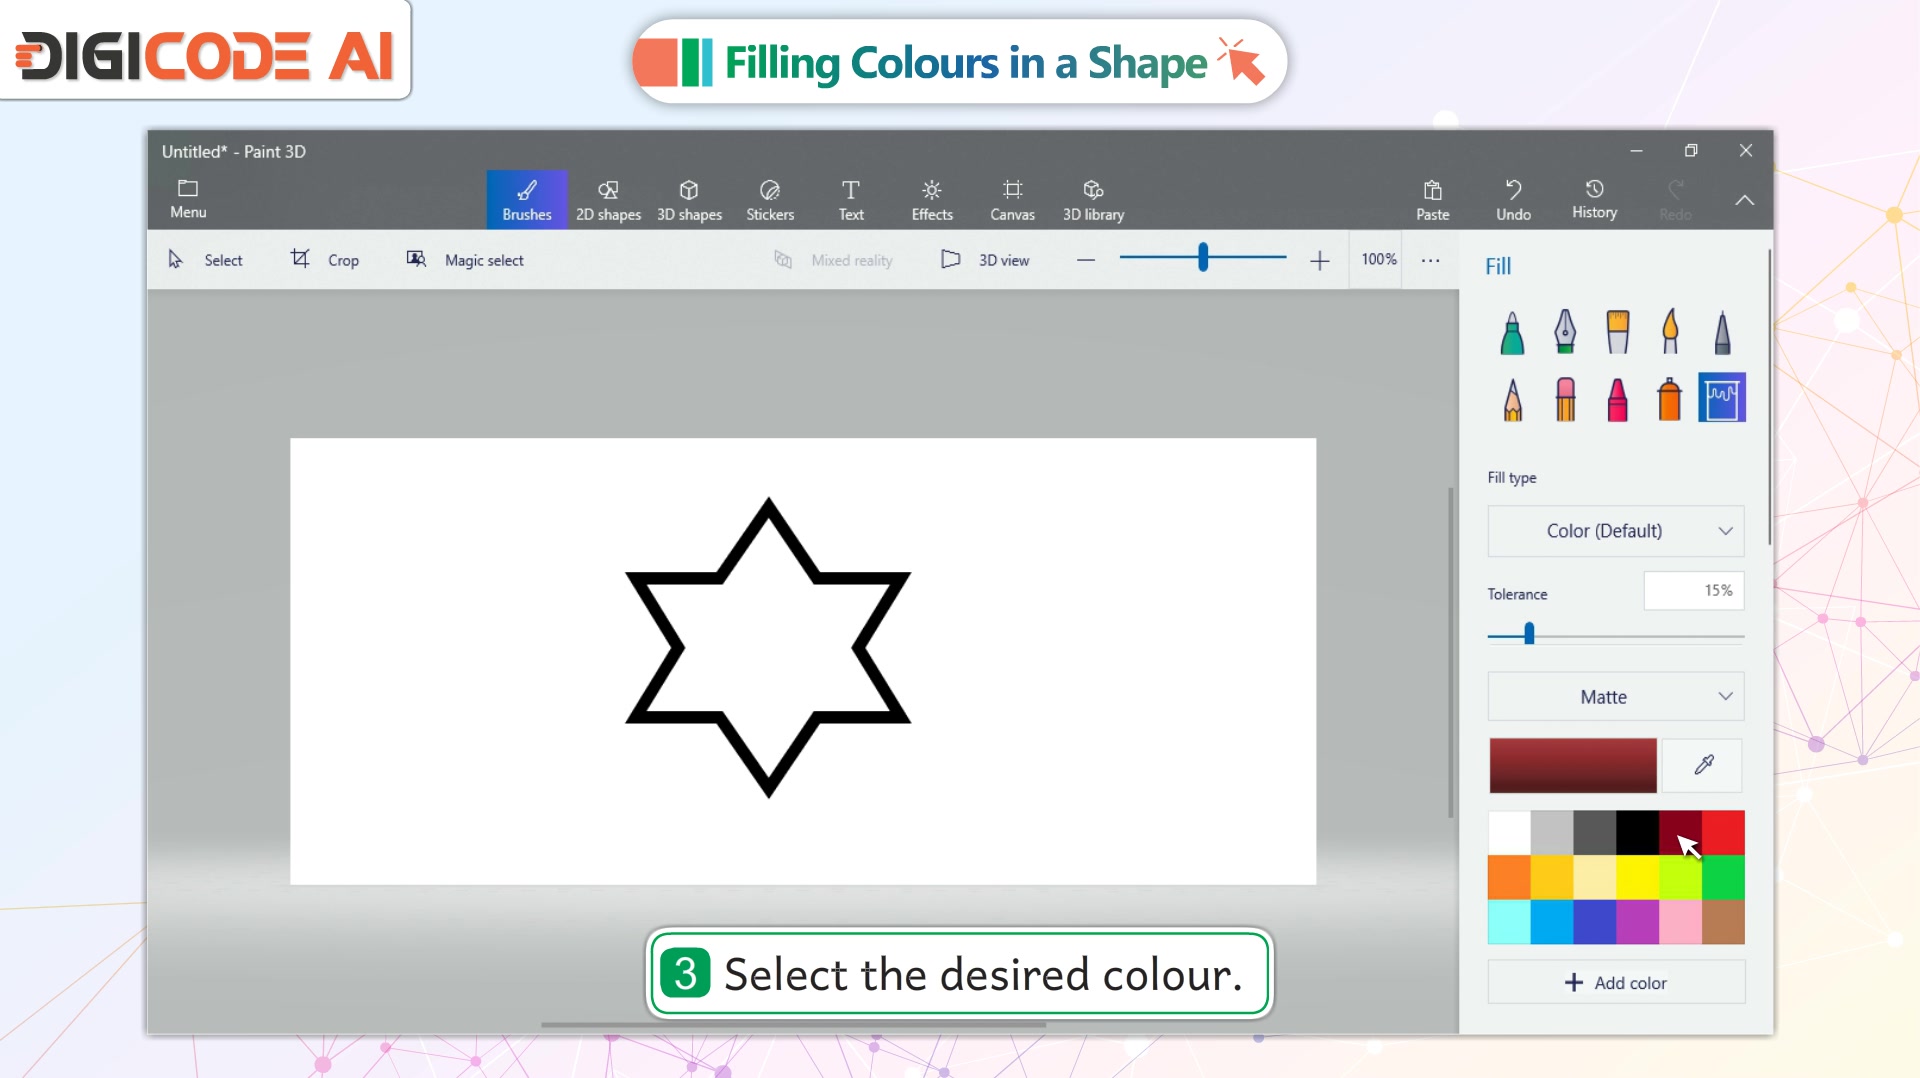This screenshot has width=1920, height=1078.
Task: Choose the pink color swatch
Action: click(x=1681, y=922)
